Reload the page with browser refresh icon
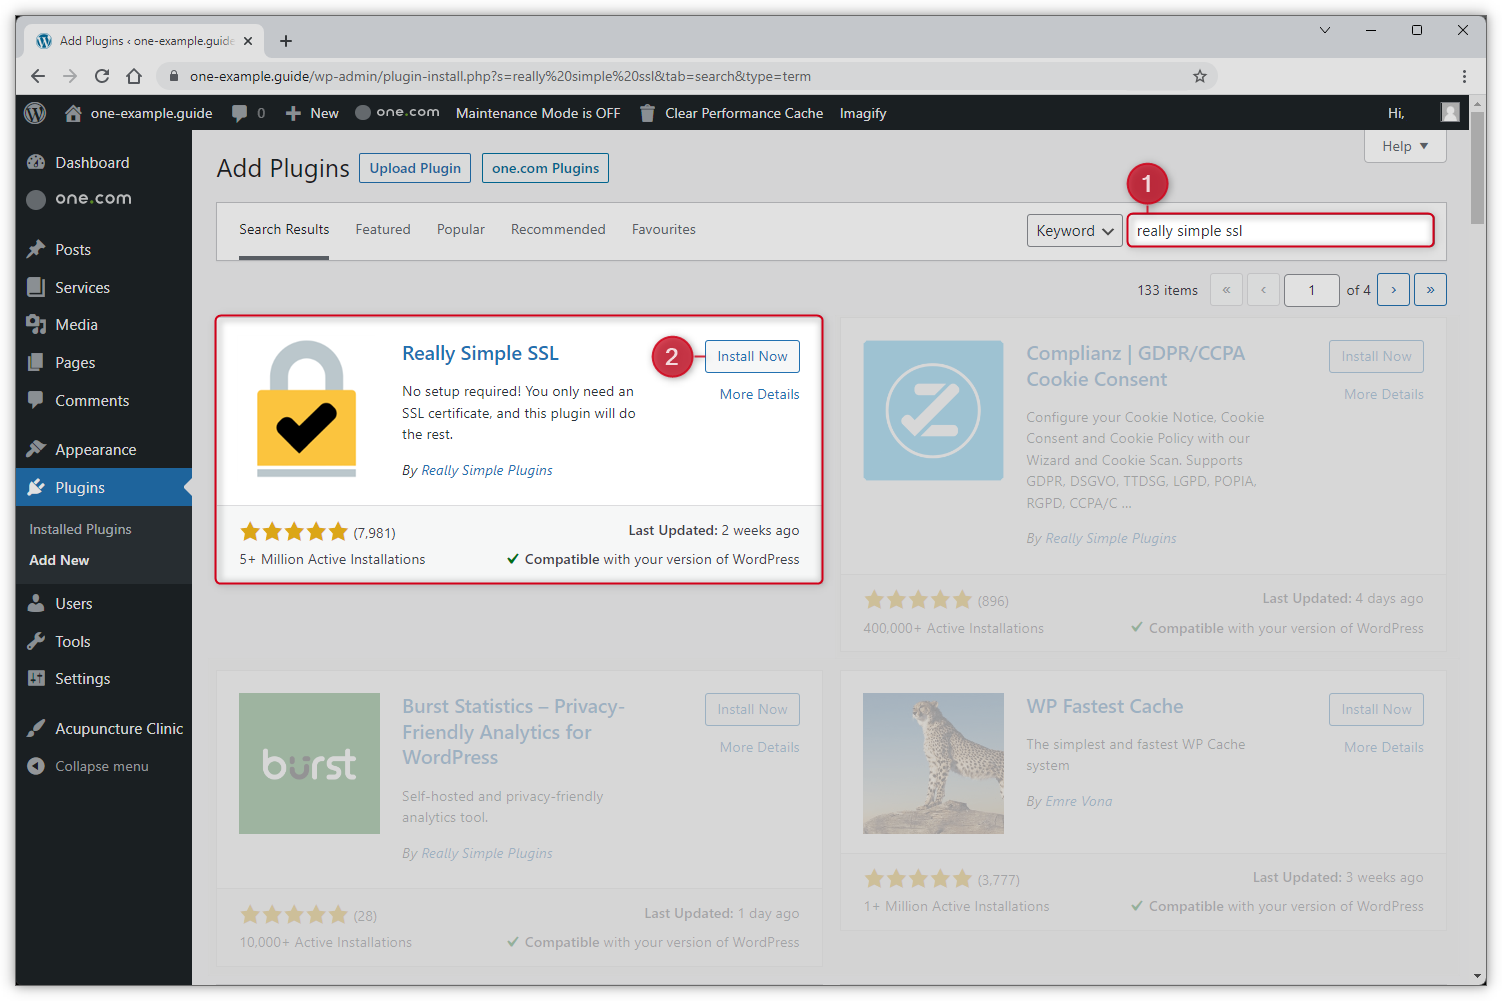This screenshot has width=1502, height=1001. (102, 76)
